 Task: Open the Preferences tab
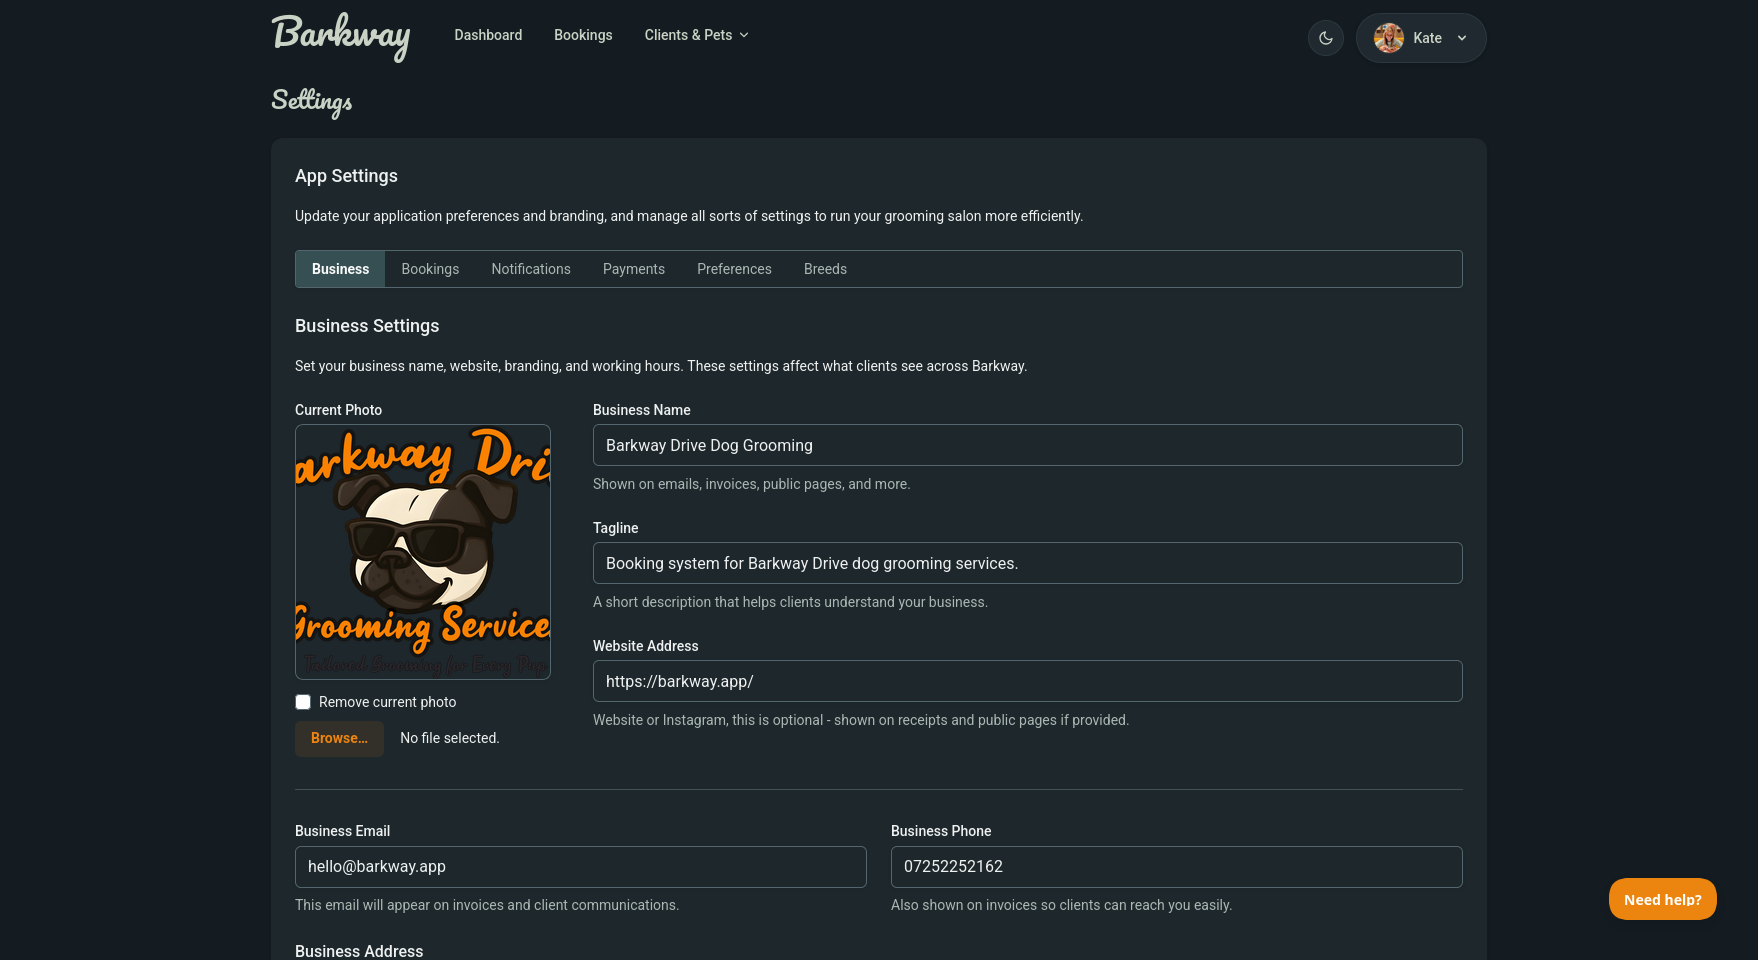[734, 269]
